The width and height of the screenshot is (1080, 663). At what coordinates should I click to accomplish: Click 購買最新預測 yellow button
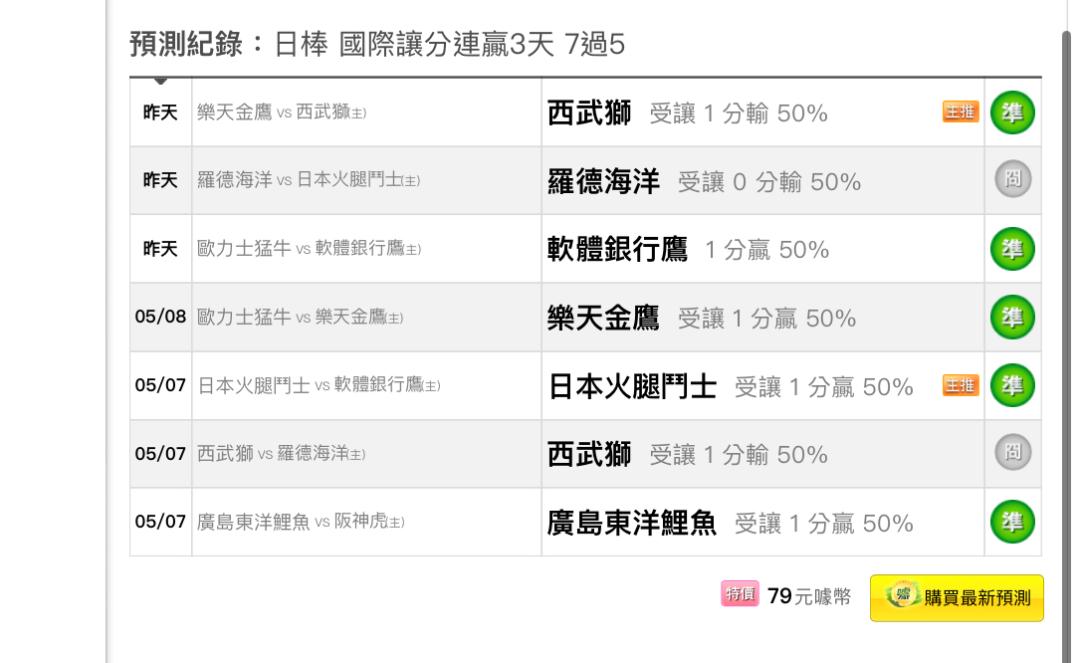click(x=957, y=598)
